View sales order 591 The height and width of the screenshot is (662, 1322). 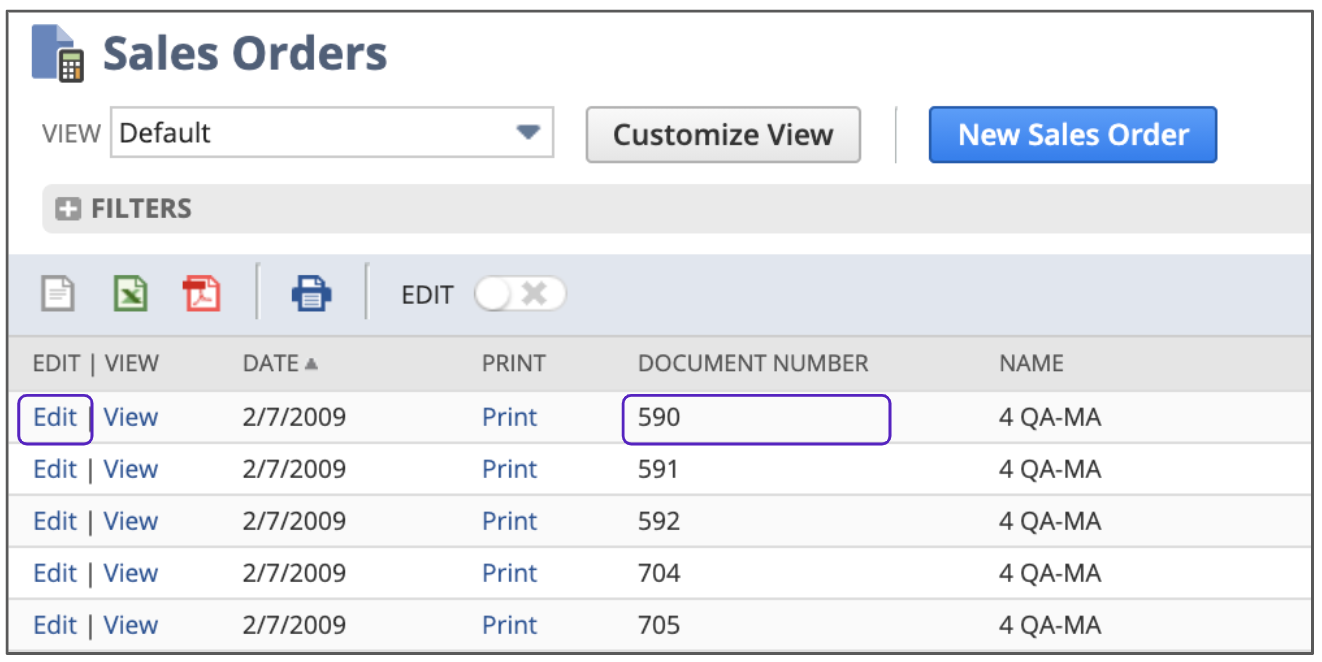pyautogui.click(x=131, y=469)
